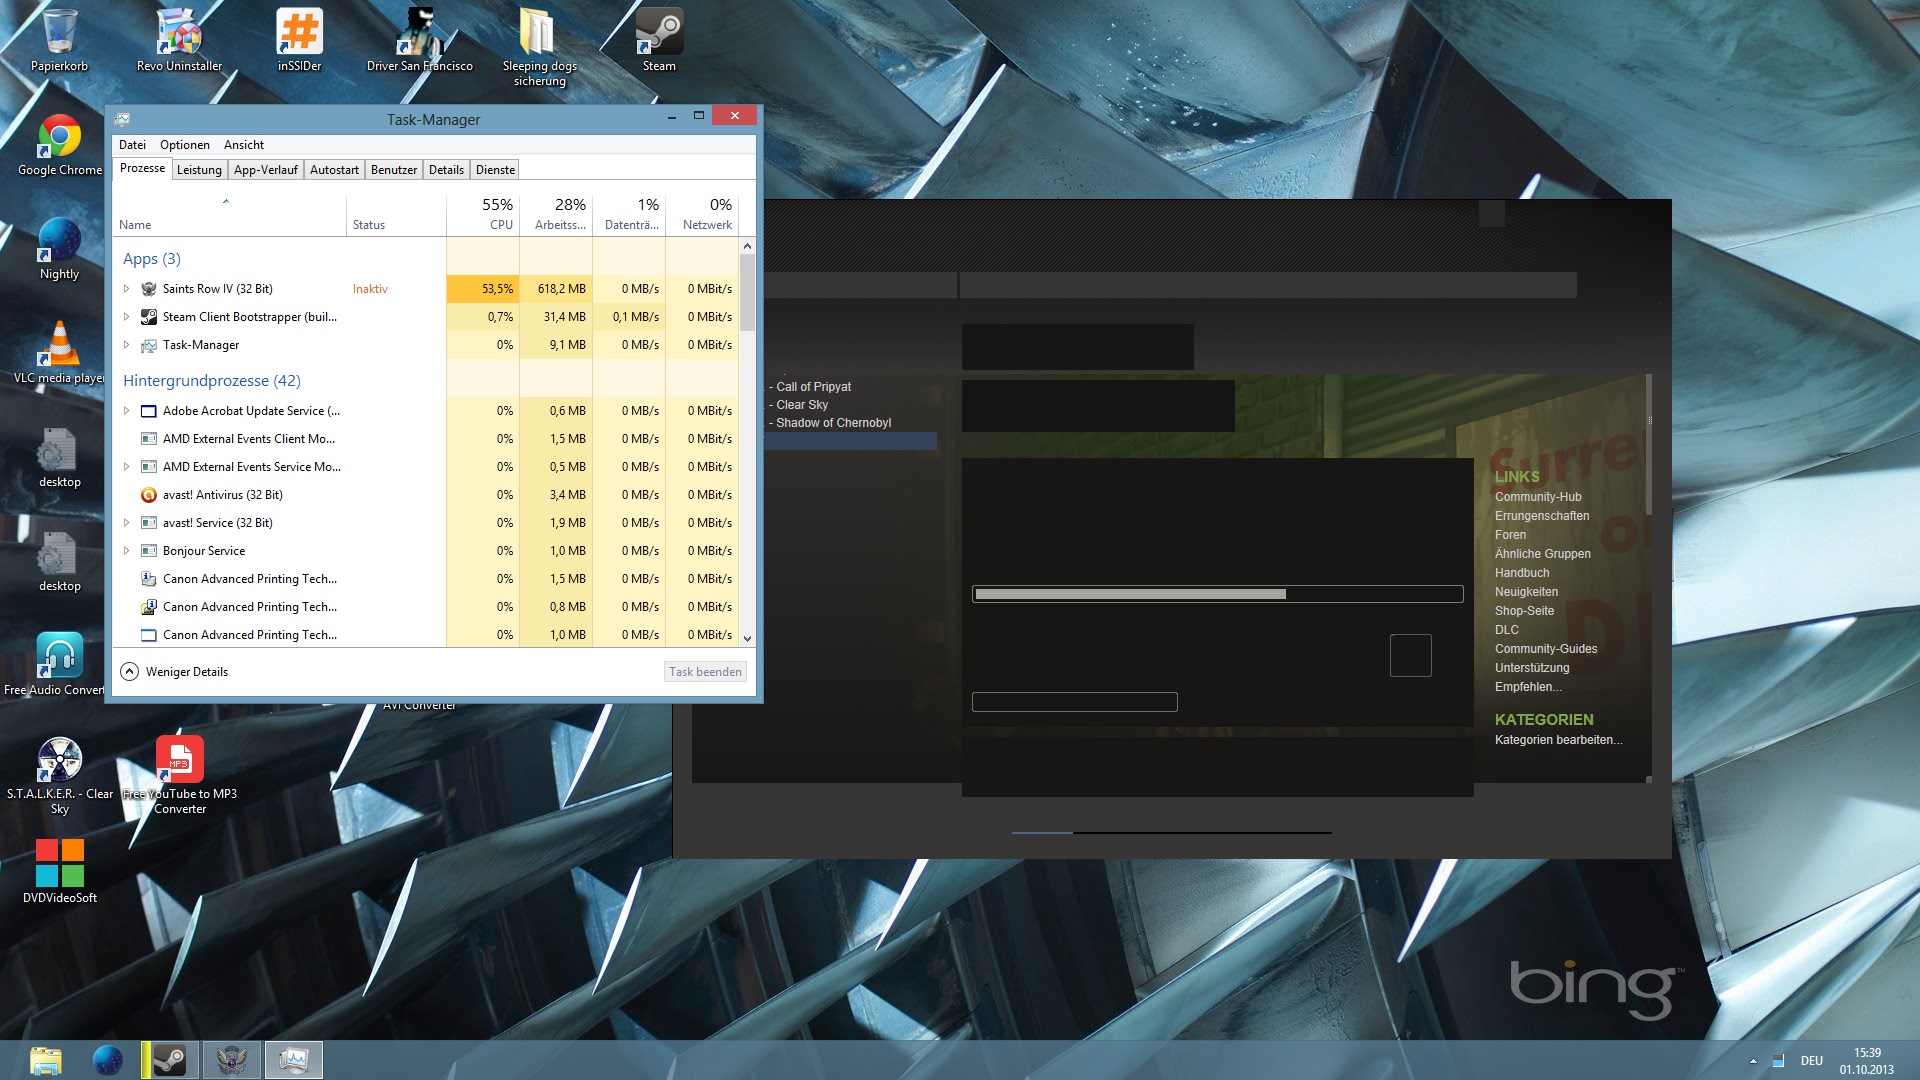Open the Steam desktop shortcut
This screenshot has width=1920, height=1080.
click(x=658, y=33)
